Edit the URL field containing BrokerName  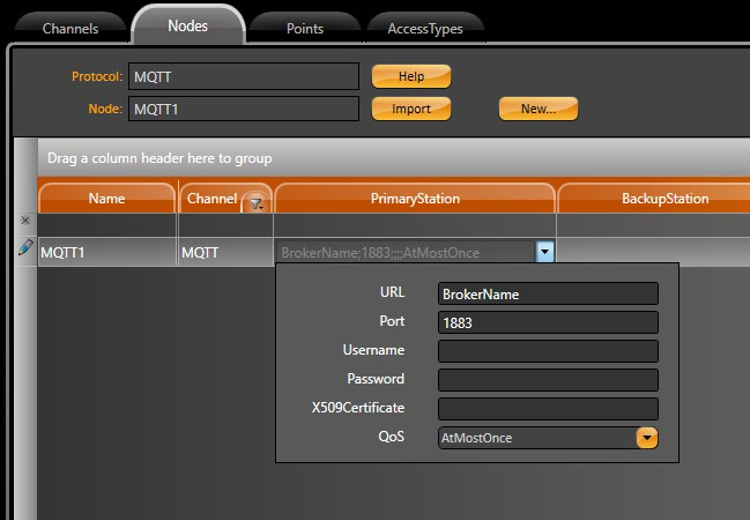(548, 294)
